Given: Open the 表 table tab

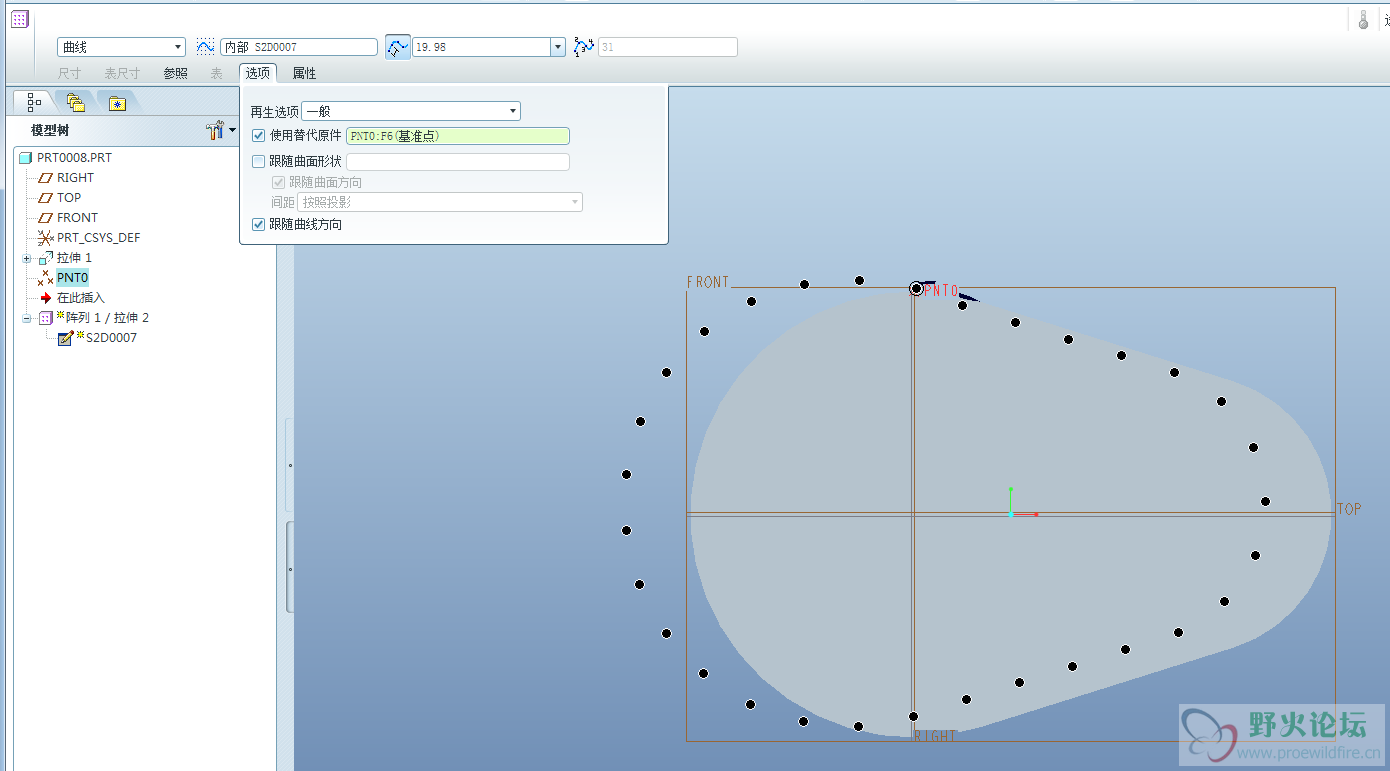Looking at the screenshot, I should point(216,73).
